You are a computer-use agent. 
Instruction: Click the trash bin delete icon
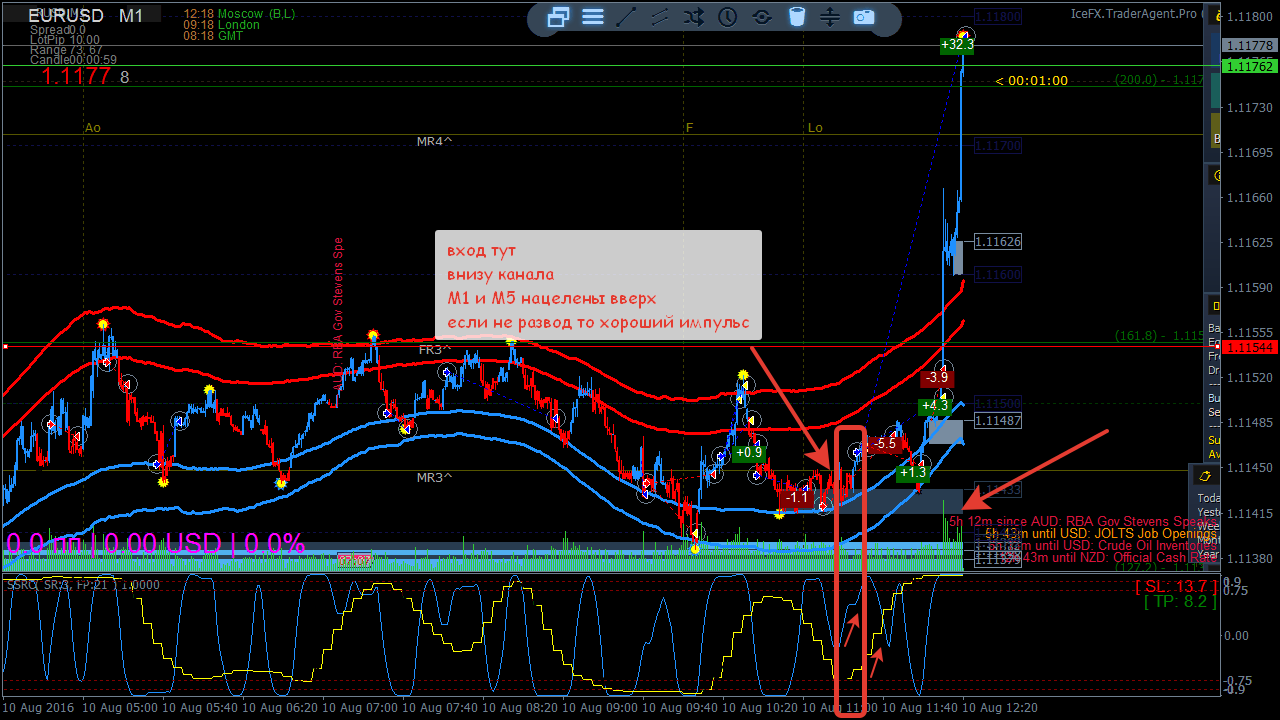(x=797, y=17)
